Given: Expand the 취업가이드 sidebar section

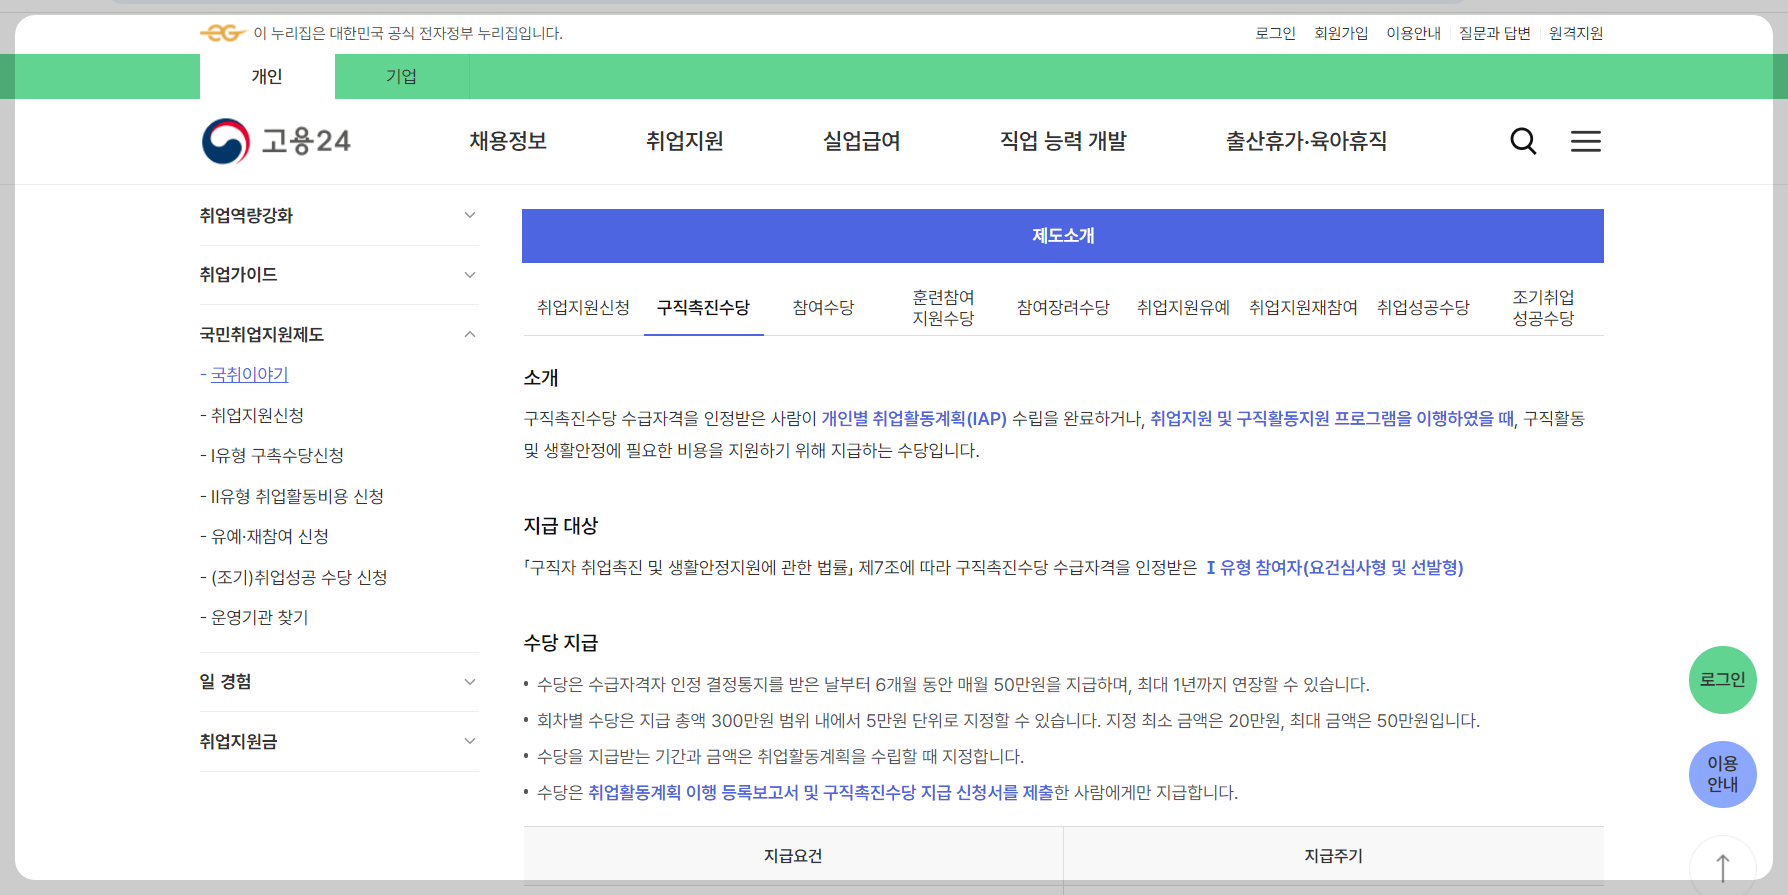Looking at the screenshot, I should tap(339, 275).
